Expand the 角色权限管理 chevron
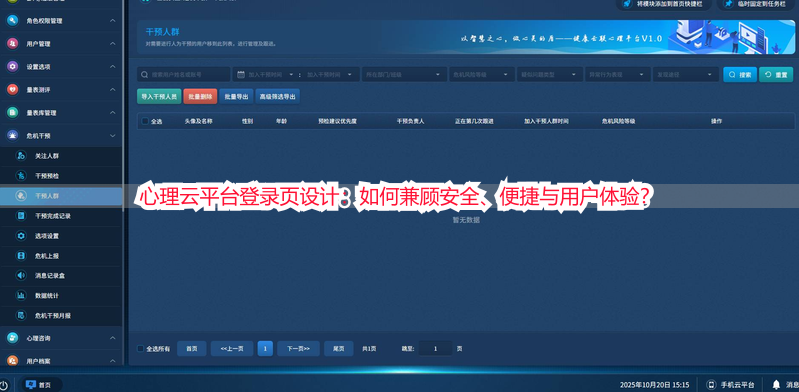The height and width of the screenshot is (392, 799). coord(113,21)
